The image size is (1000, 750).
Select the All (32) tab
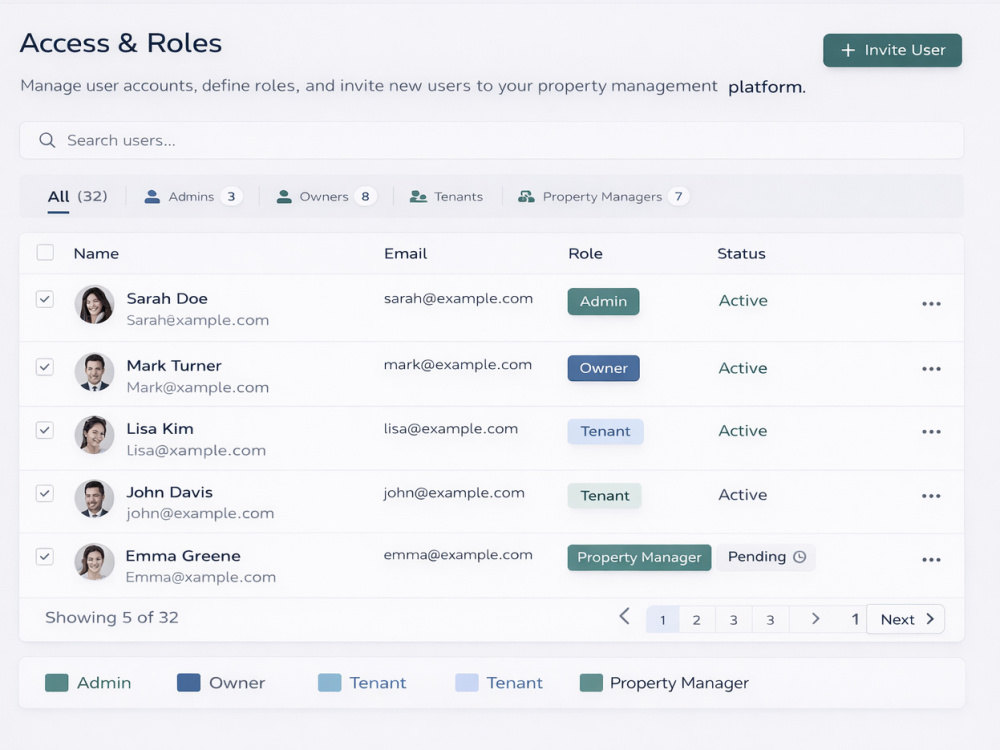click(77, 196)
